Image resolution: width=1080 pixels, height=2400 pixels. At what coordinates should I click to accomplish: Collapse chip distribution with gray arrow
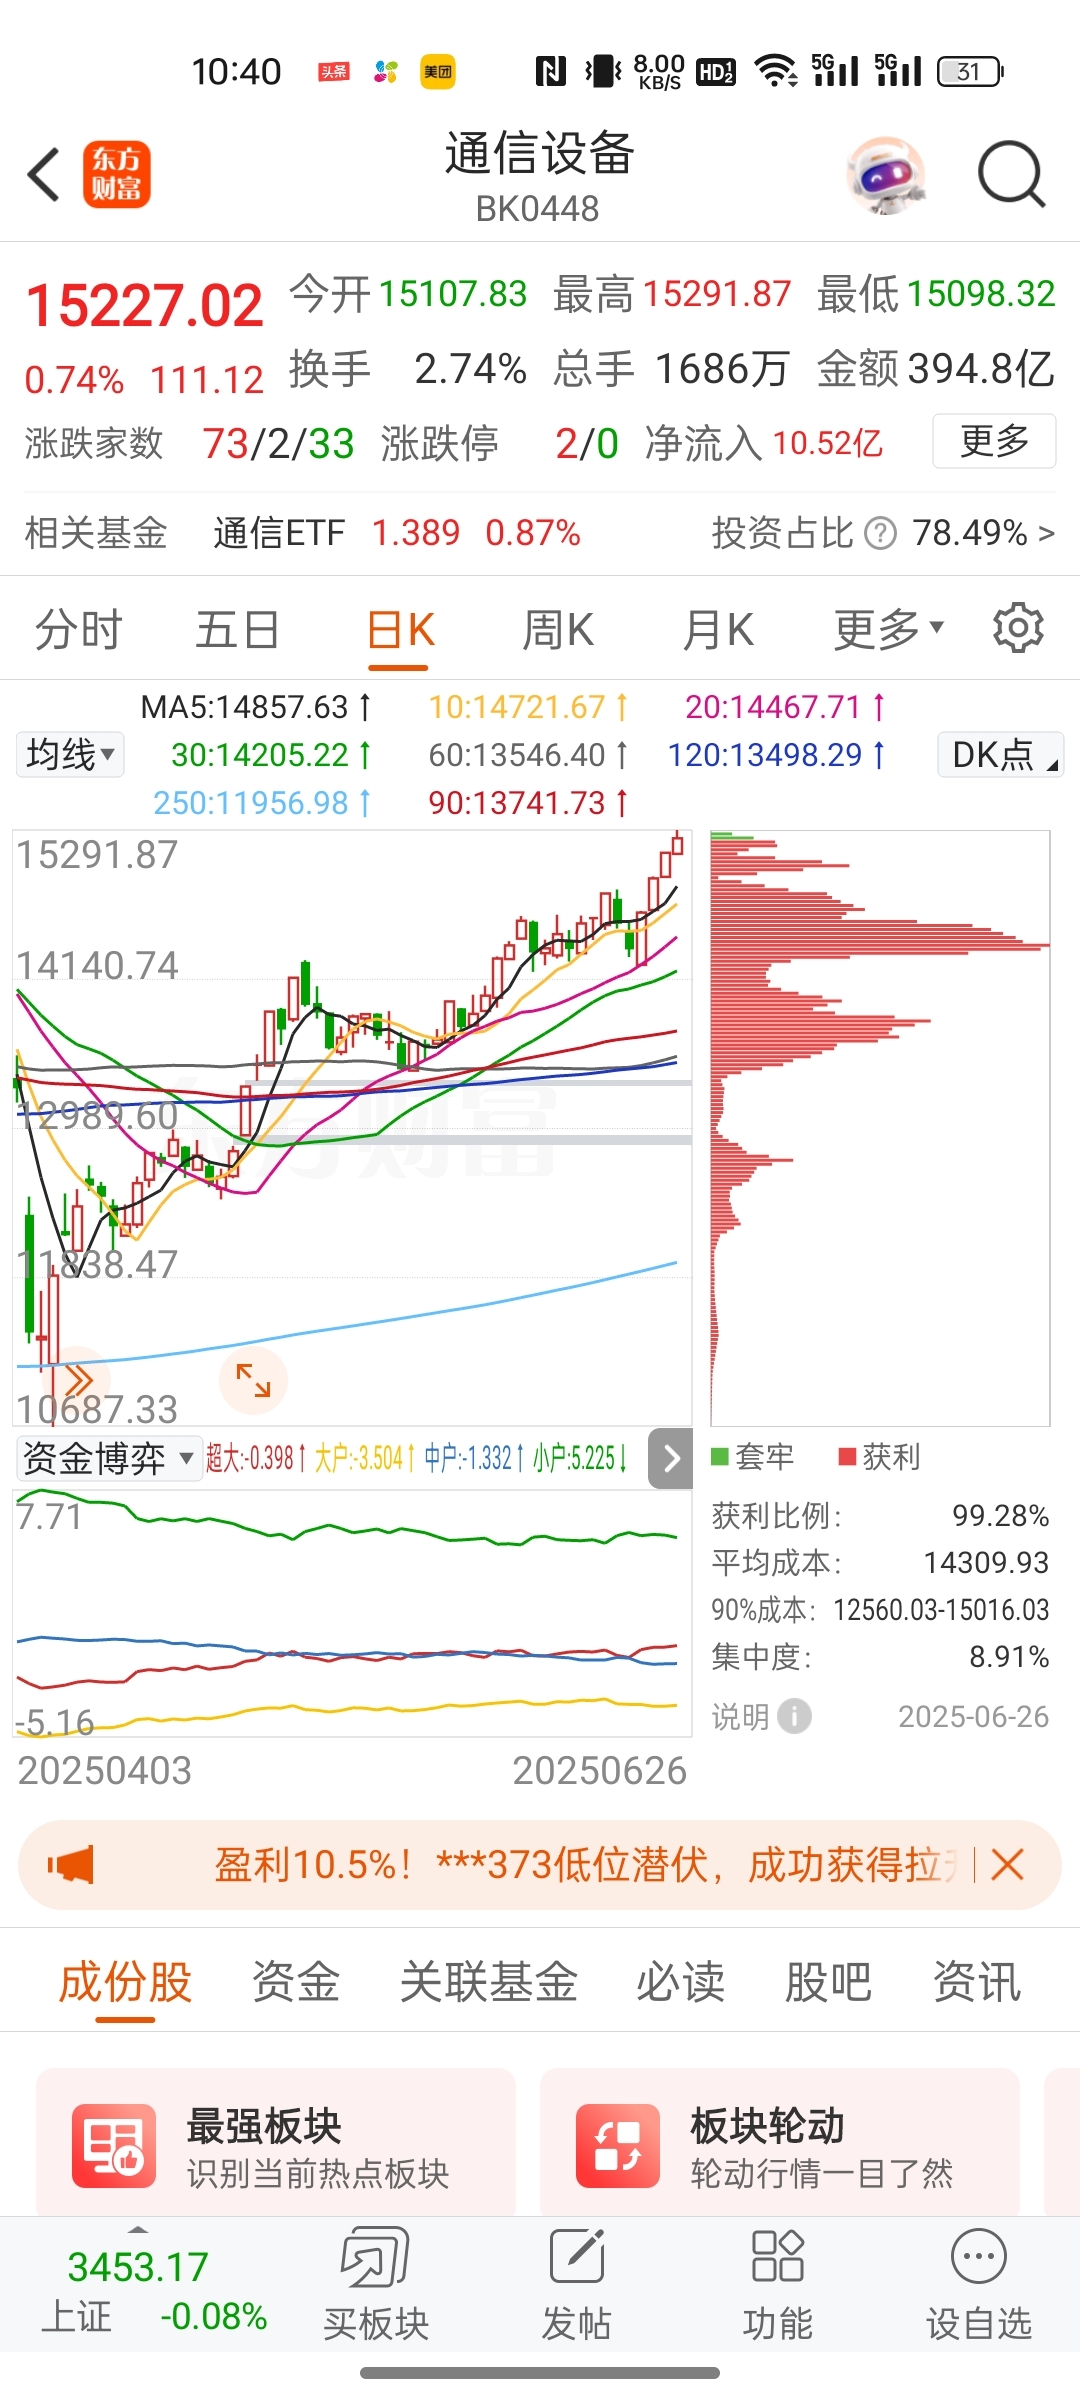pyautogui.click(x=671, y=1459)
